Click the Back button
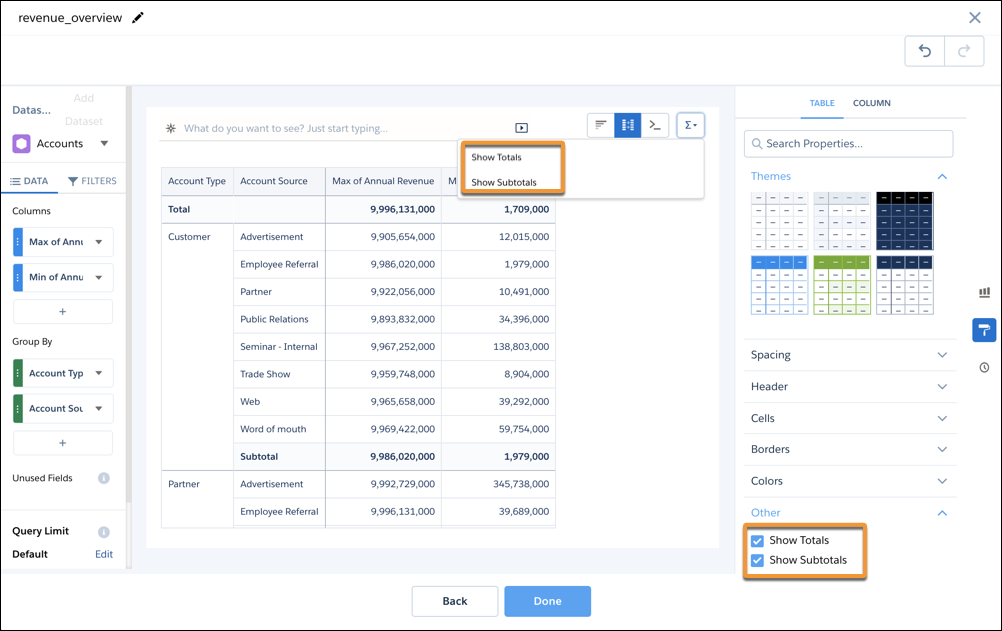Image resolution: width=1002 pixels, height=631 pixels. (x=455, y=601)
